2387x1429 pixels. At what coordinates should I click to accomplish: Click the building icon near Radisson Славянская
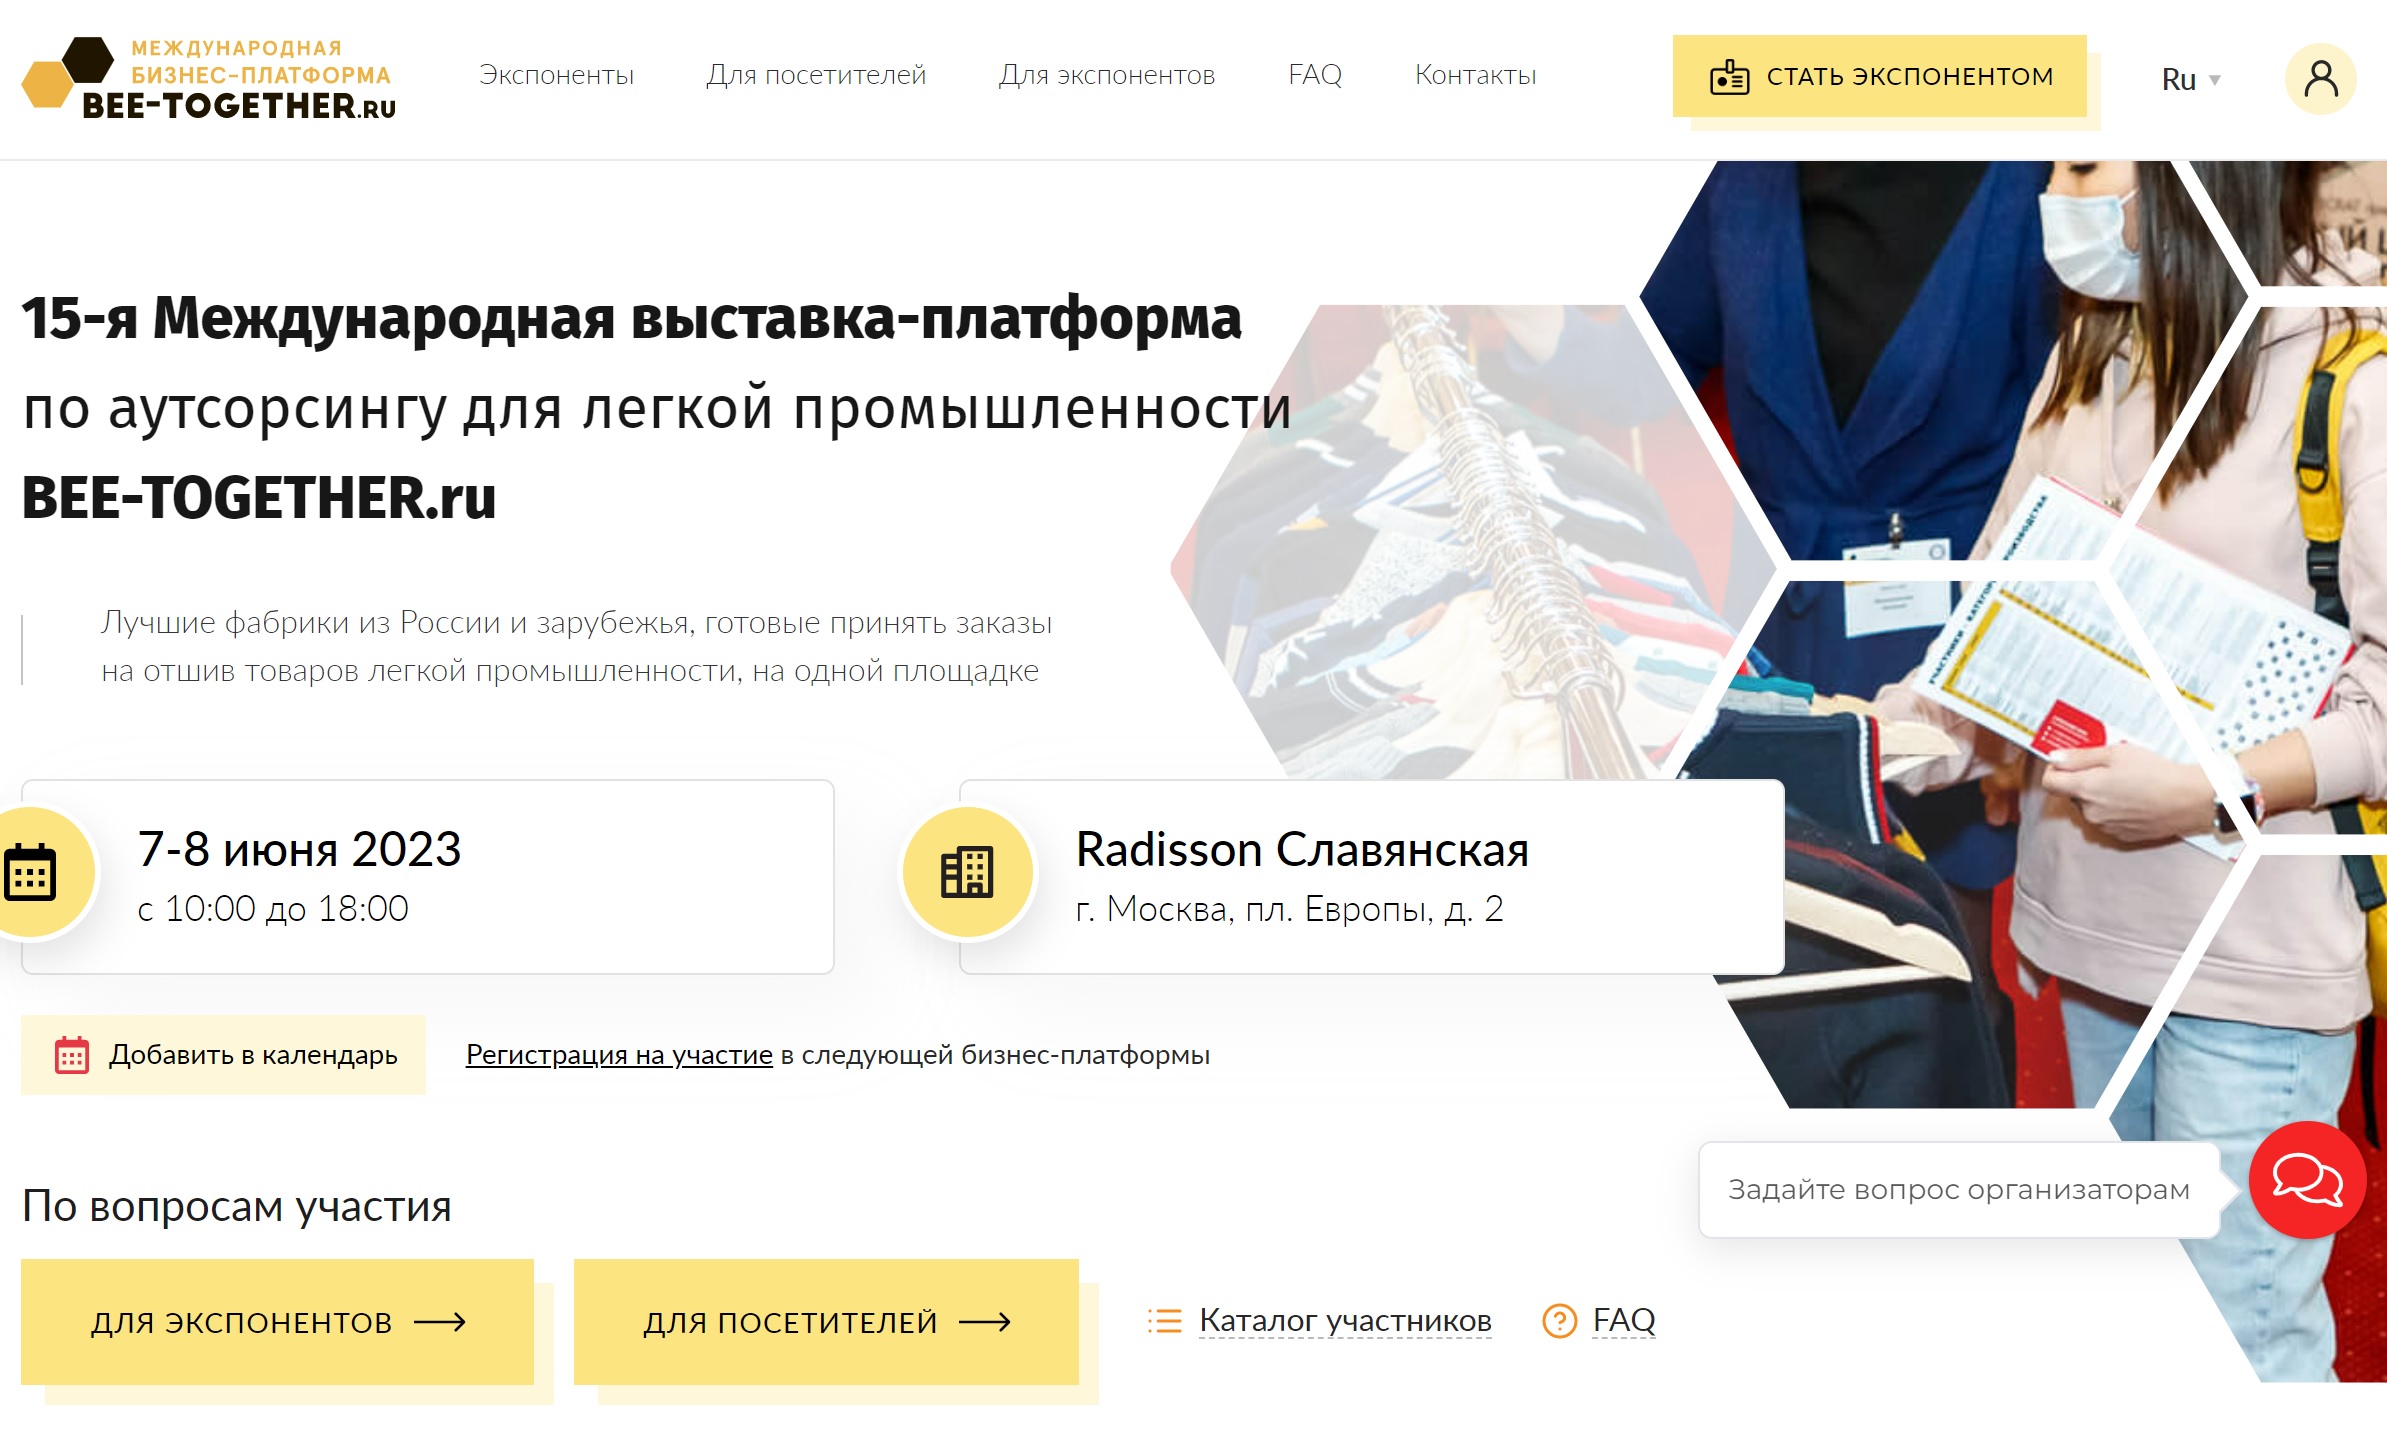click(x=967, y=872)
